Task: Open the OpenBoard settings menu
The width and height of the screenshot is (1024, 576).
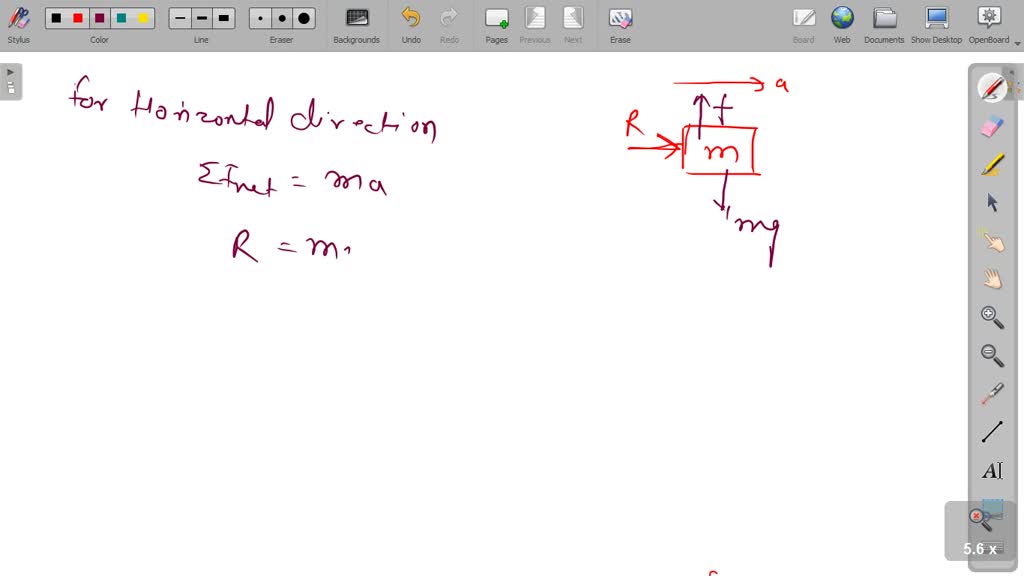Action: point(988,18)
